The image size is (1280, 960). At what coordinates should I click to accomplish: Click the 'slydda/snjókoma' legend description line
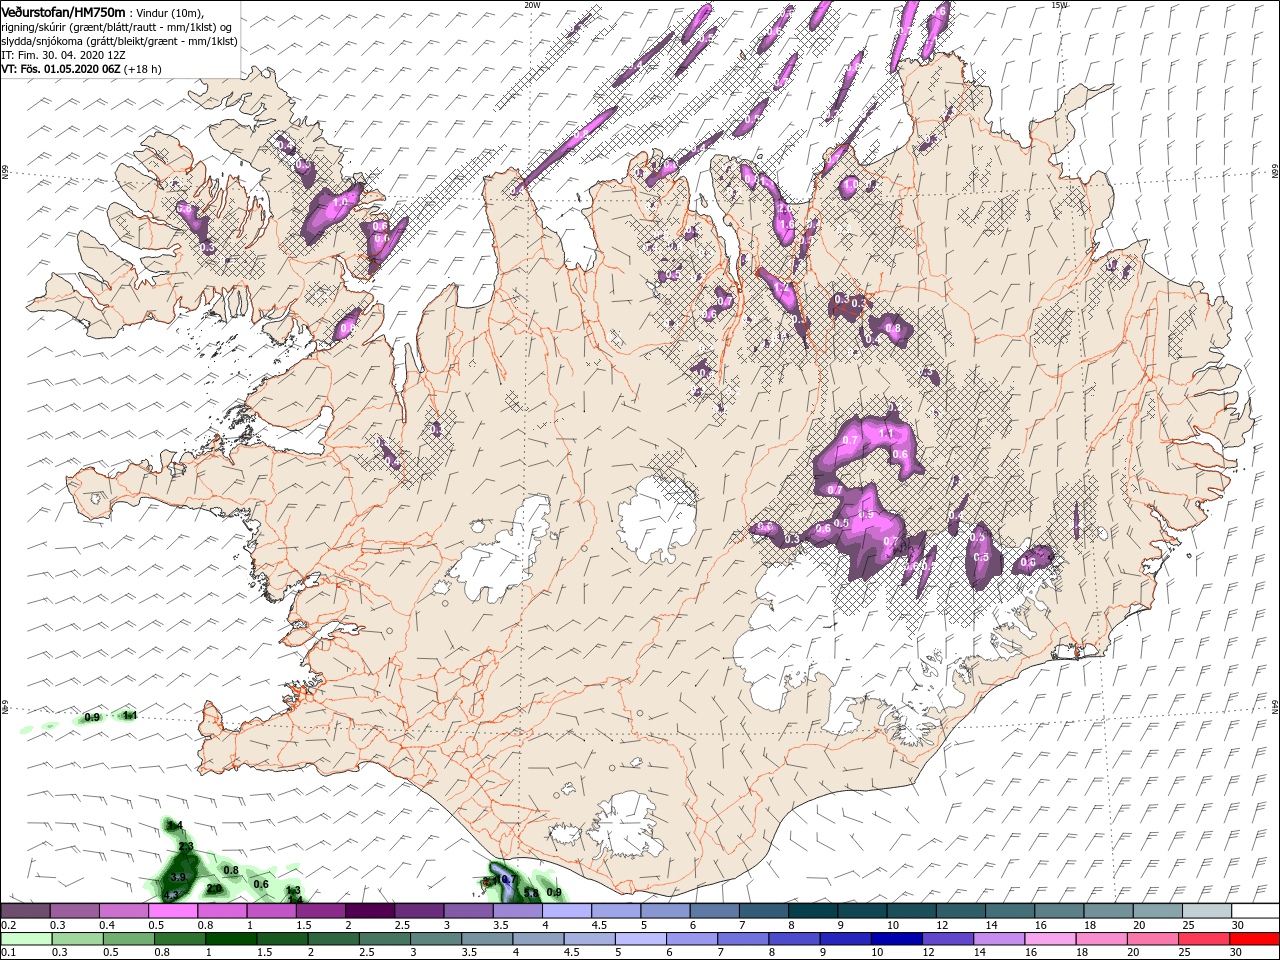pos(118,40)
